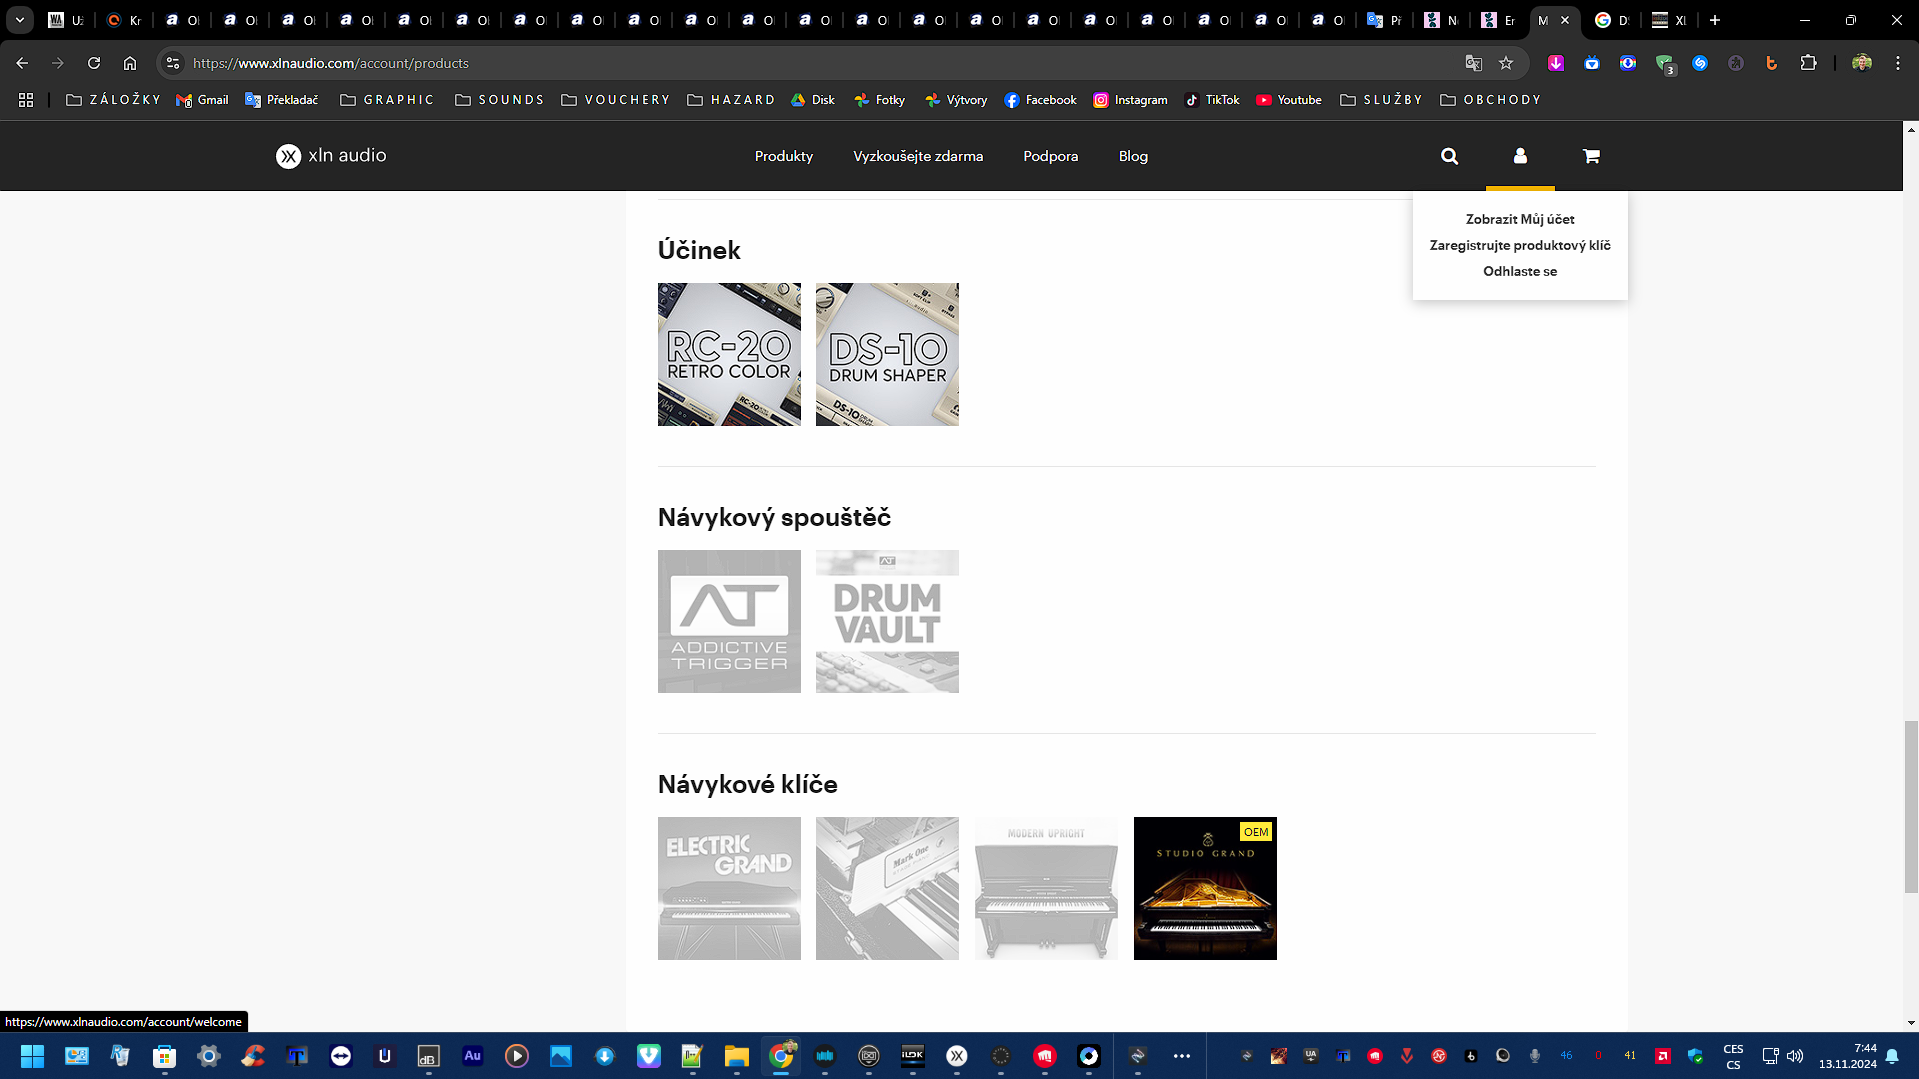Expand the HAZARD bookmark folder
This screenshot has height=1079, width=1919.
click(731, 100)
